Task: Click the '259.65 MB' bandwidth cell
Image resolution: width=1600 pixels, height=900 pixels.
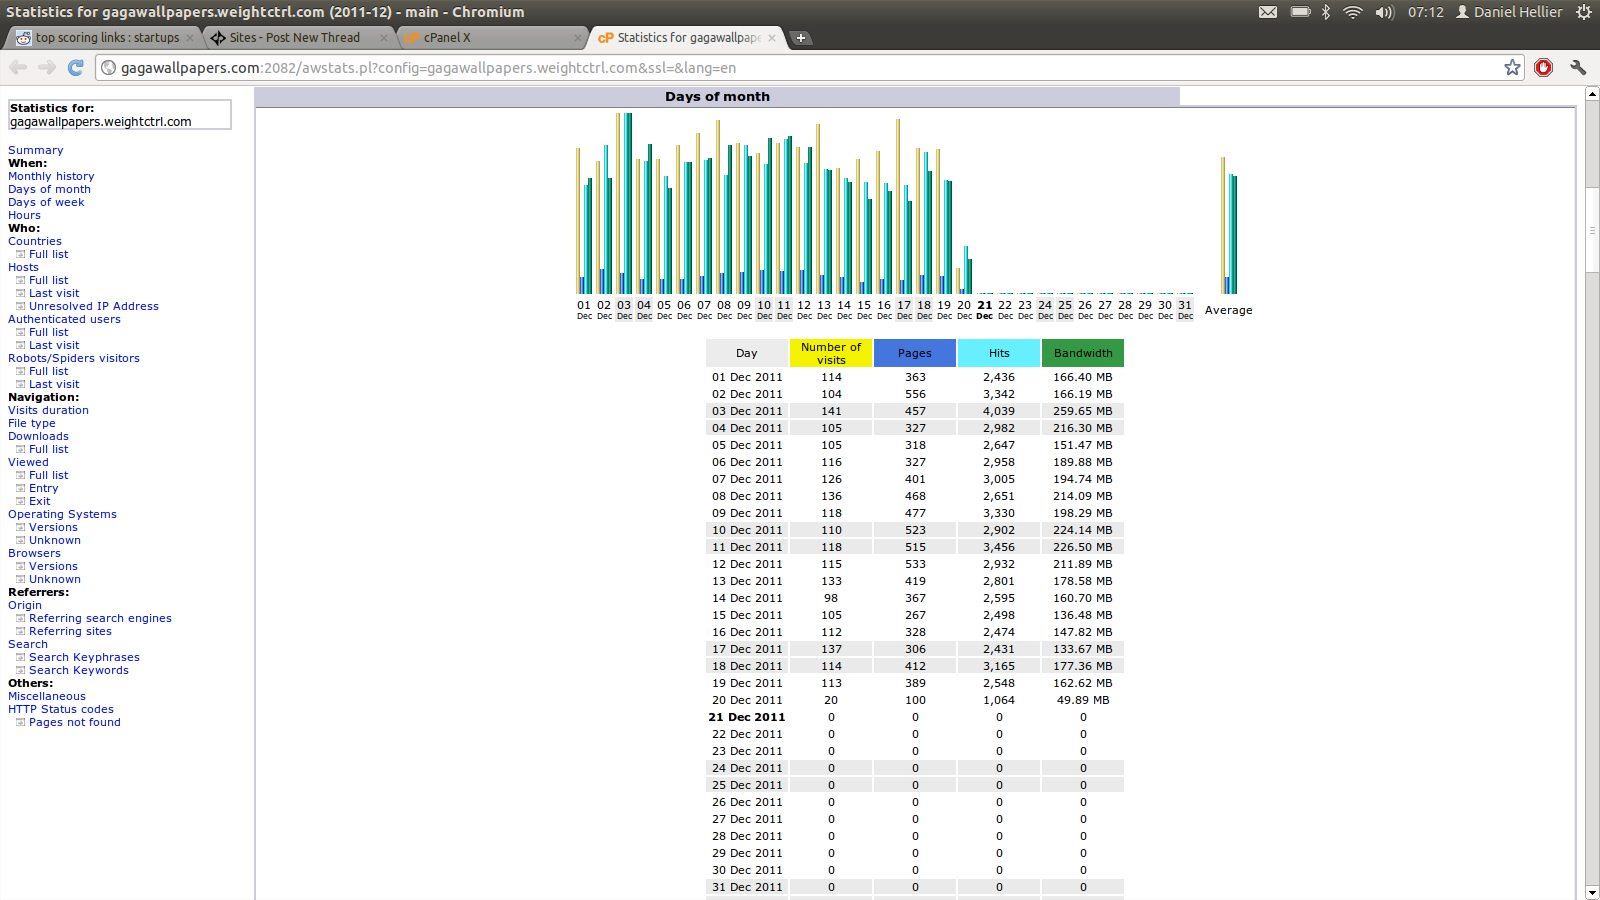Action: point(1083,411)
